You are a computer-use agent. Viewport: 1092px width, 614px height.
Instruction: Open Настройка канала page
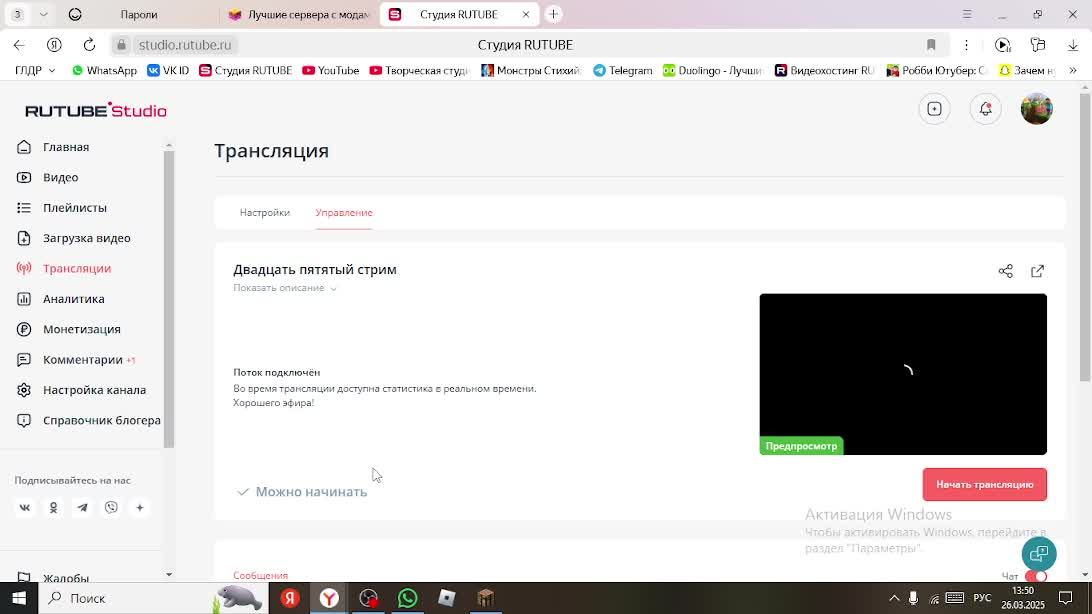94,390
